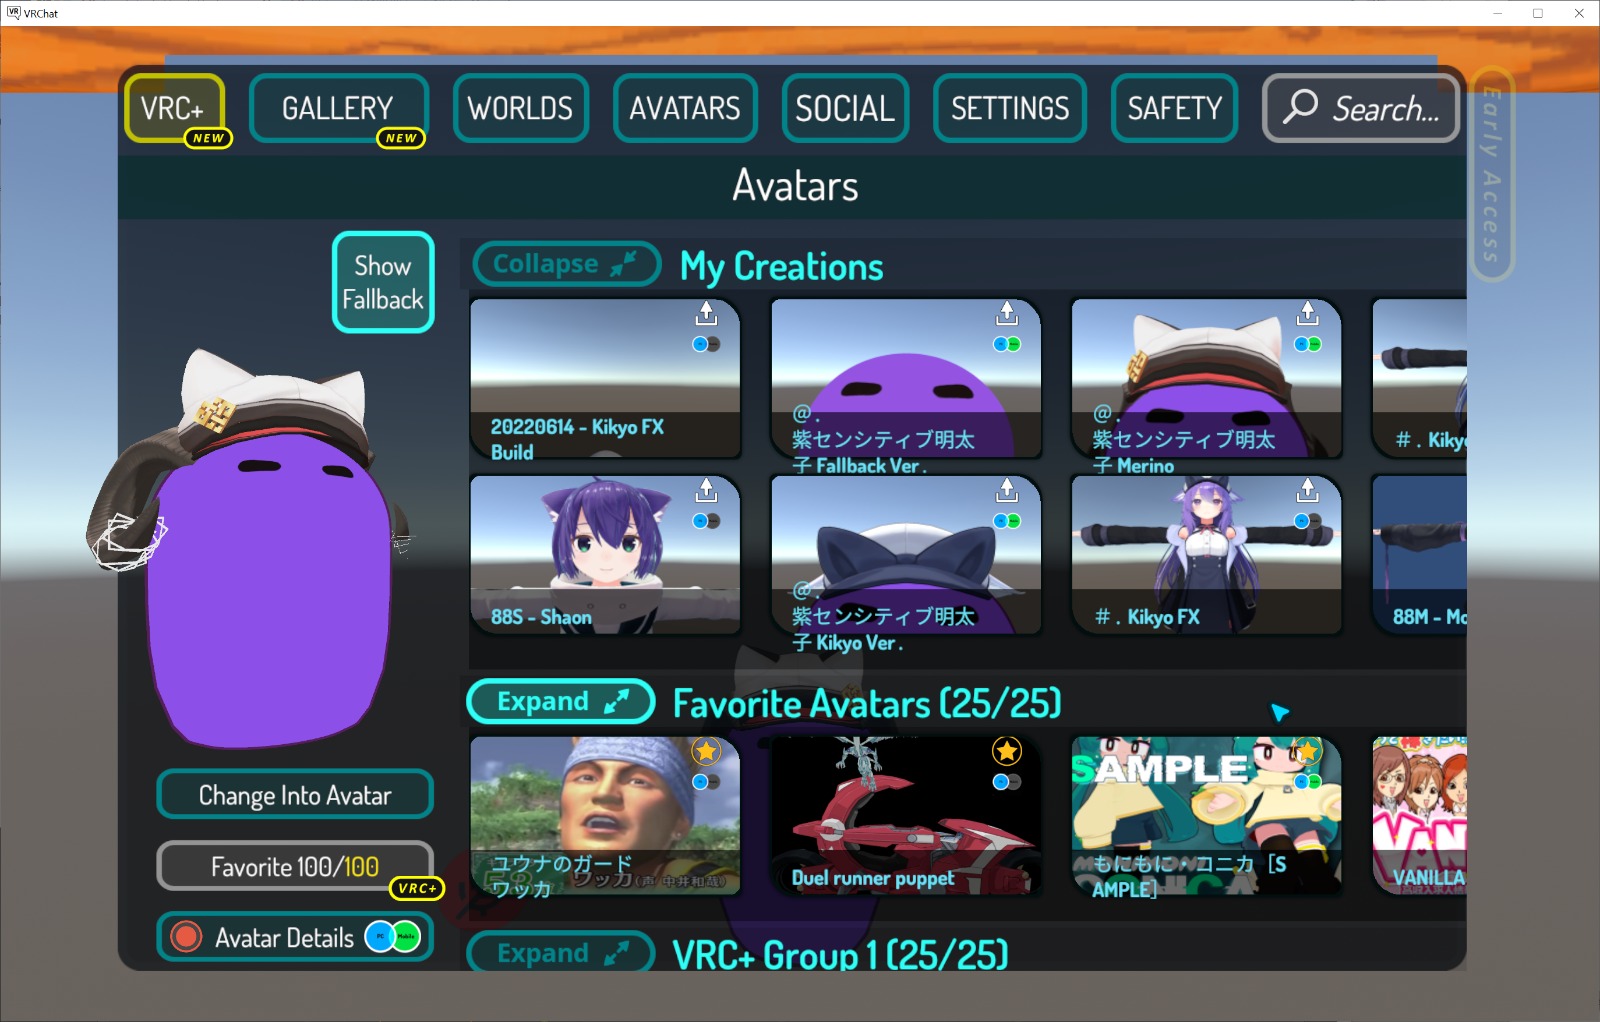1600x1022 pixels.
Task: Click upload icon on Fallback Ver. avatar
Action: click(1006, 314)
